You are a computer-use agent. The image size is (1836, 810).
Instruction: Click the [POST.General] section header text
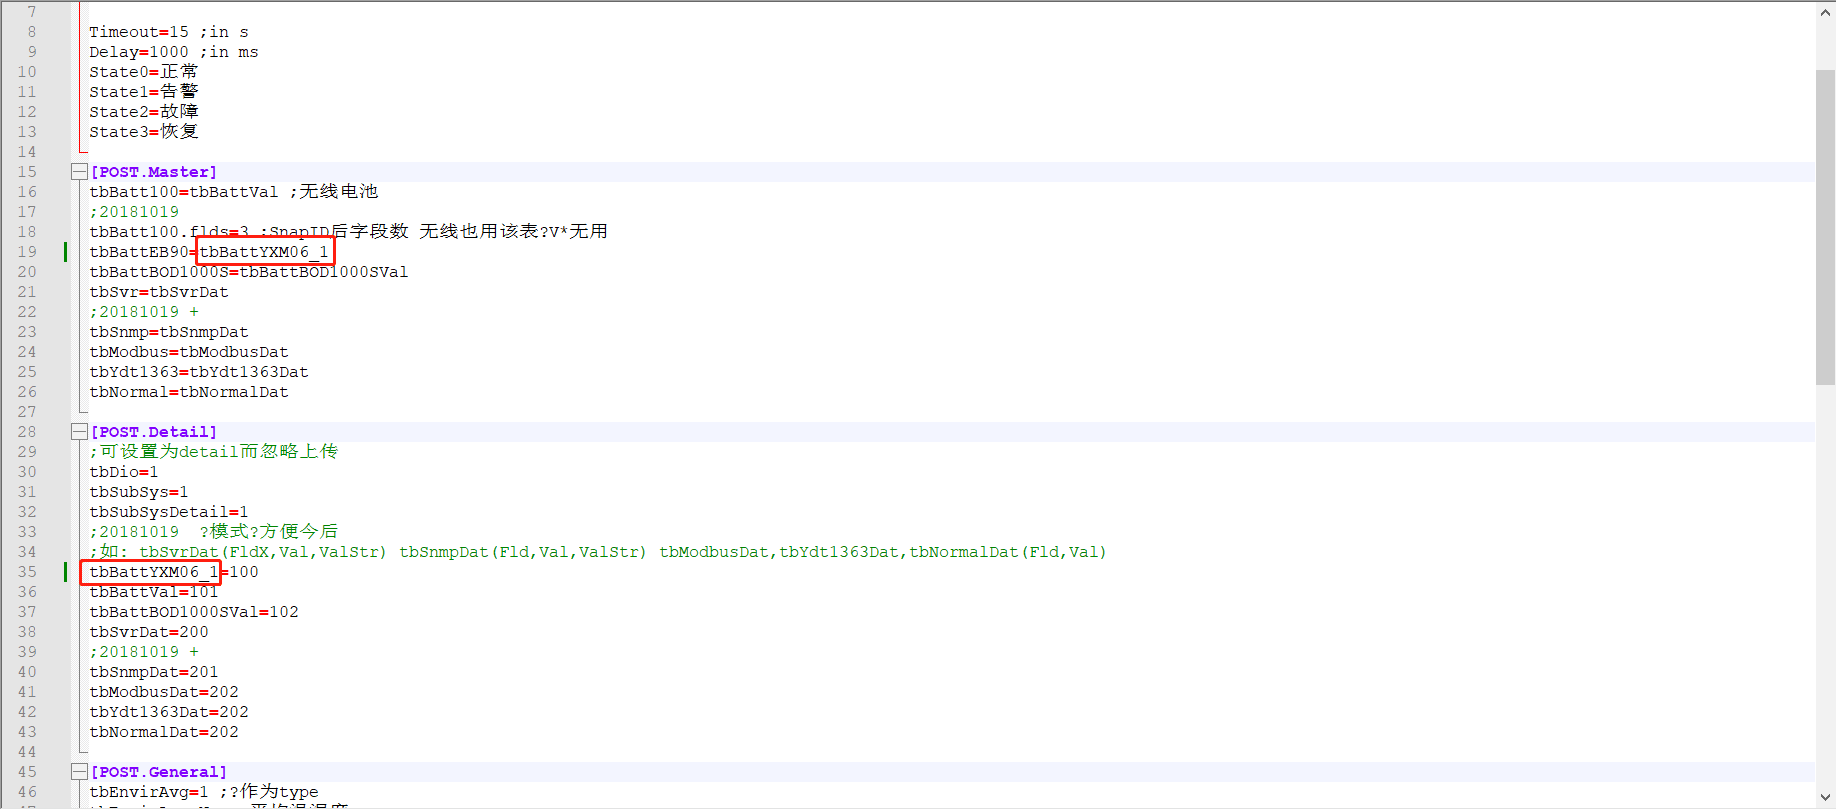159,772
